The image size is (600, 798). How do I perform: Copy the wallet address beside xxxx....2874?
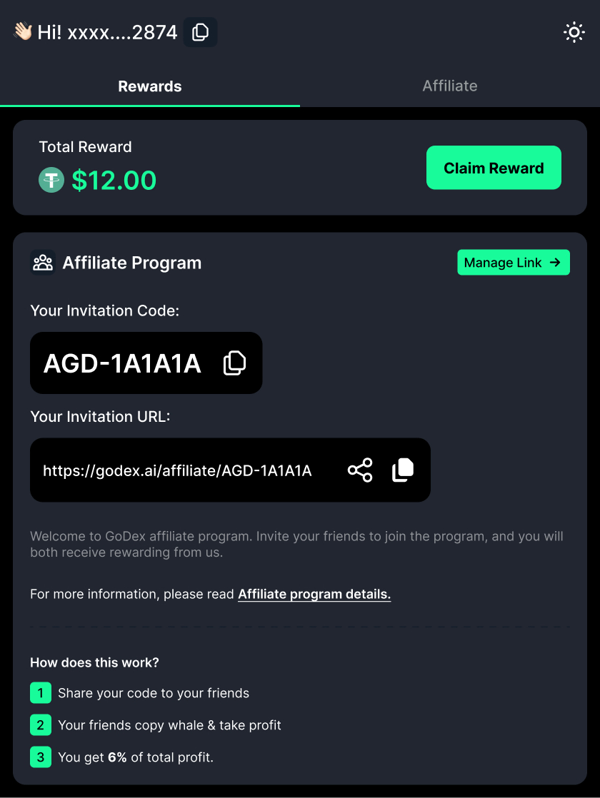200,32
